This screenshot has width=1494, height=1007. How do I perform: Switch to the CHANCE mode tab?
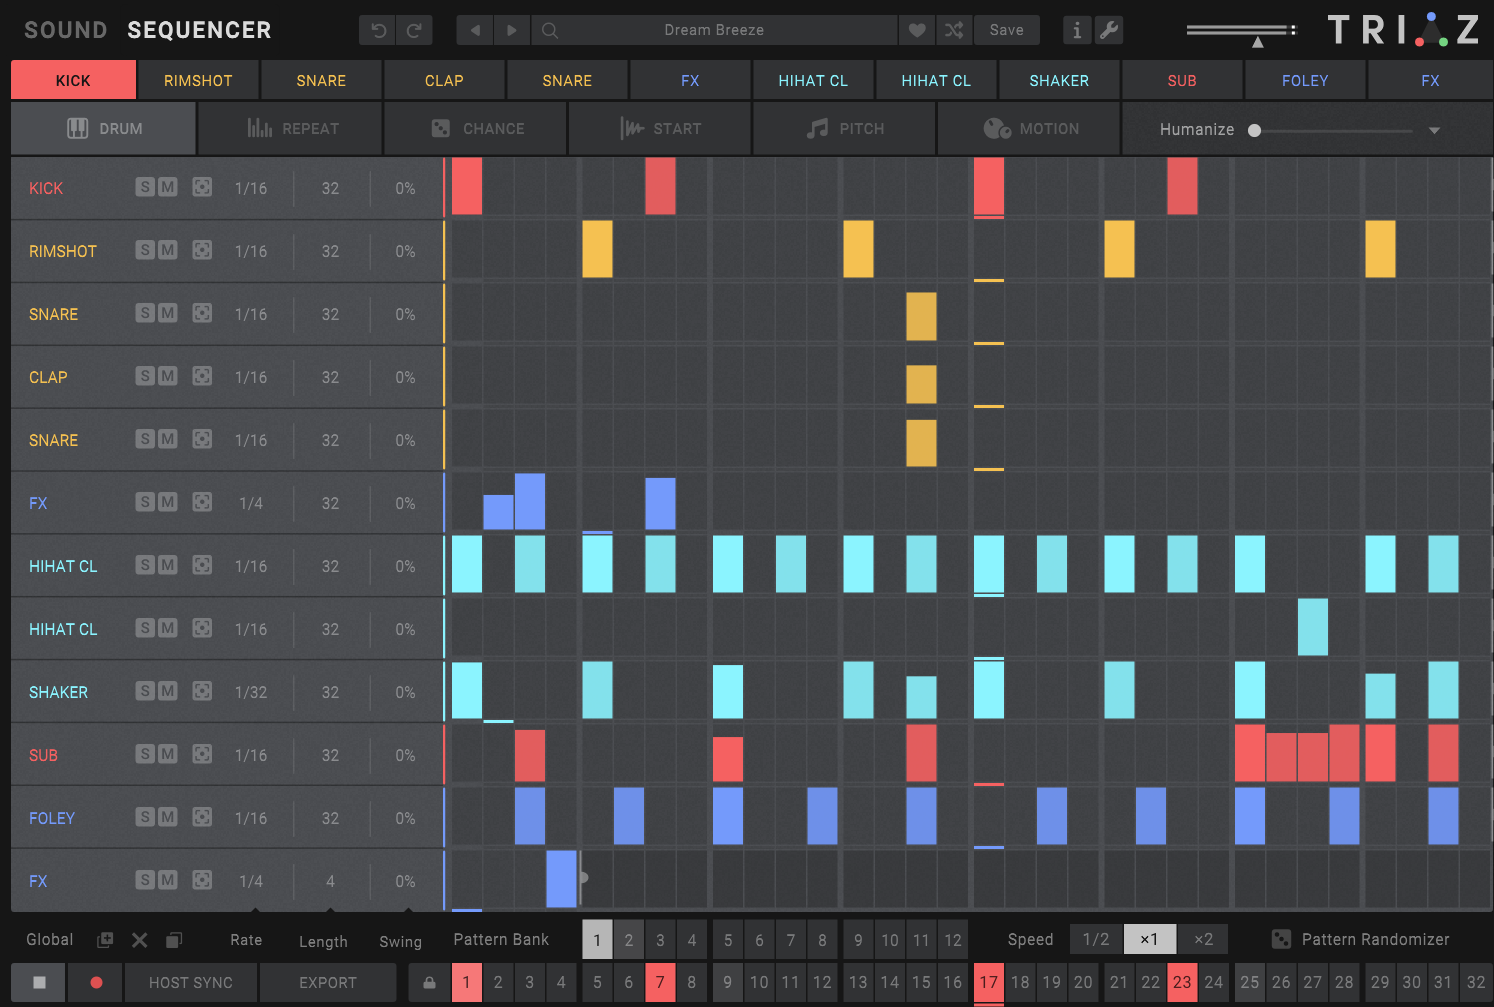(x=476, y=129)
